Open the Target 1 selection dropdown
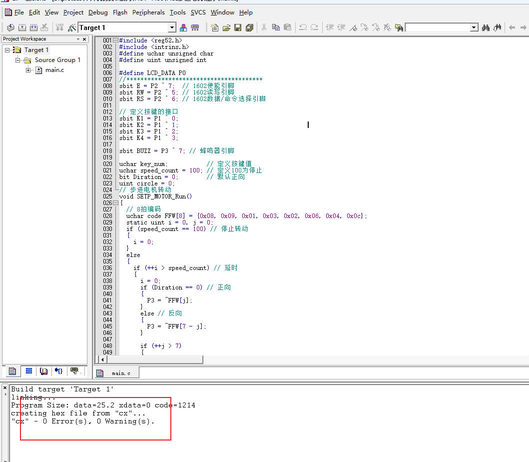This screenshot has width=529, height=462. [172, 28]
